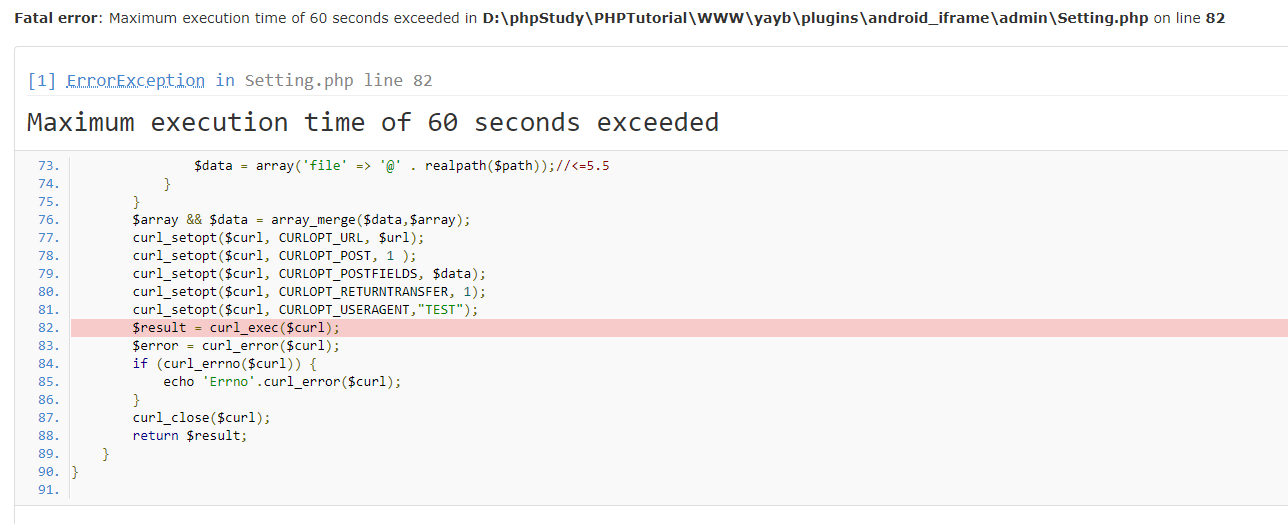This screenshot has width=1288, height=524.
Task: Click the array_merge code line
Action: 300,219
